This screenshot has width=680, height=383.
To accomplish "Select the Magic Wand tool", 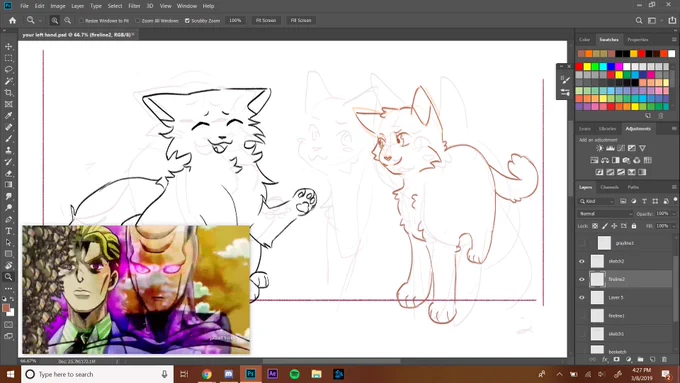I will [8, 81].
